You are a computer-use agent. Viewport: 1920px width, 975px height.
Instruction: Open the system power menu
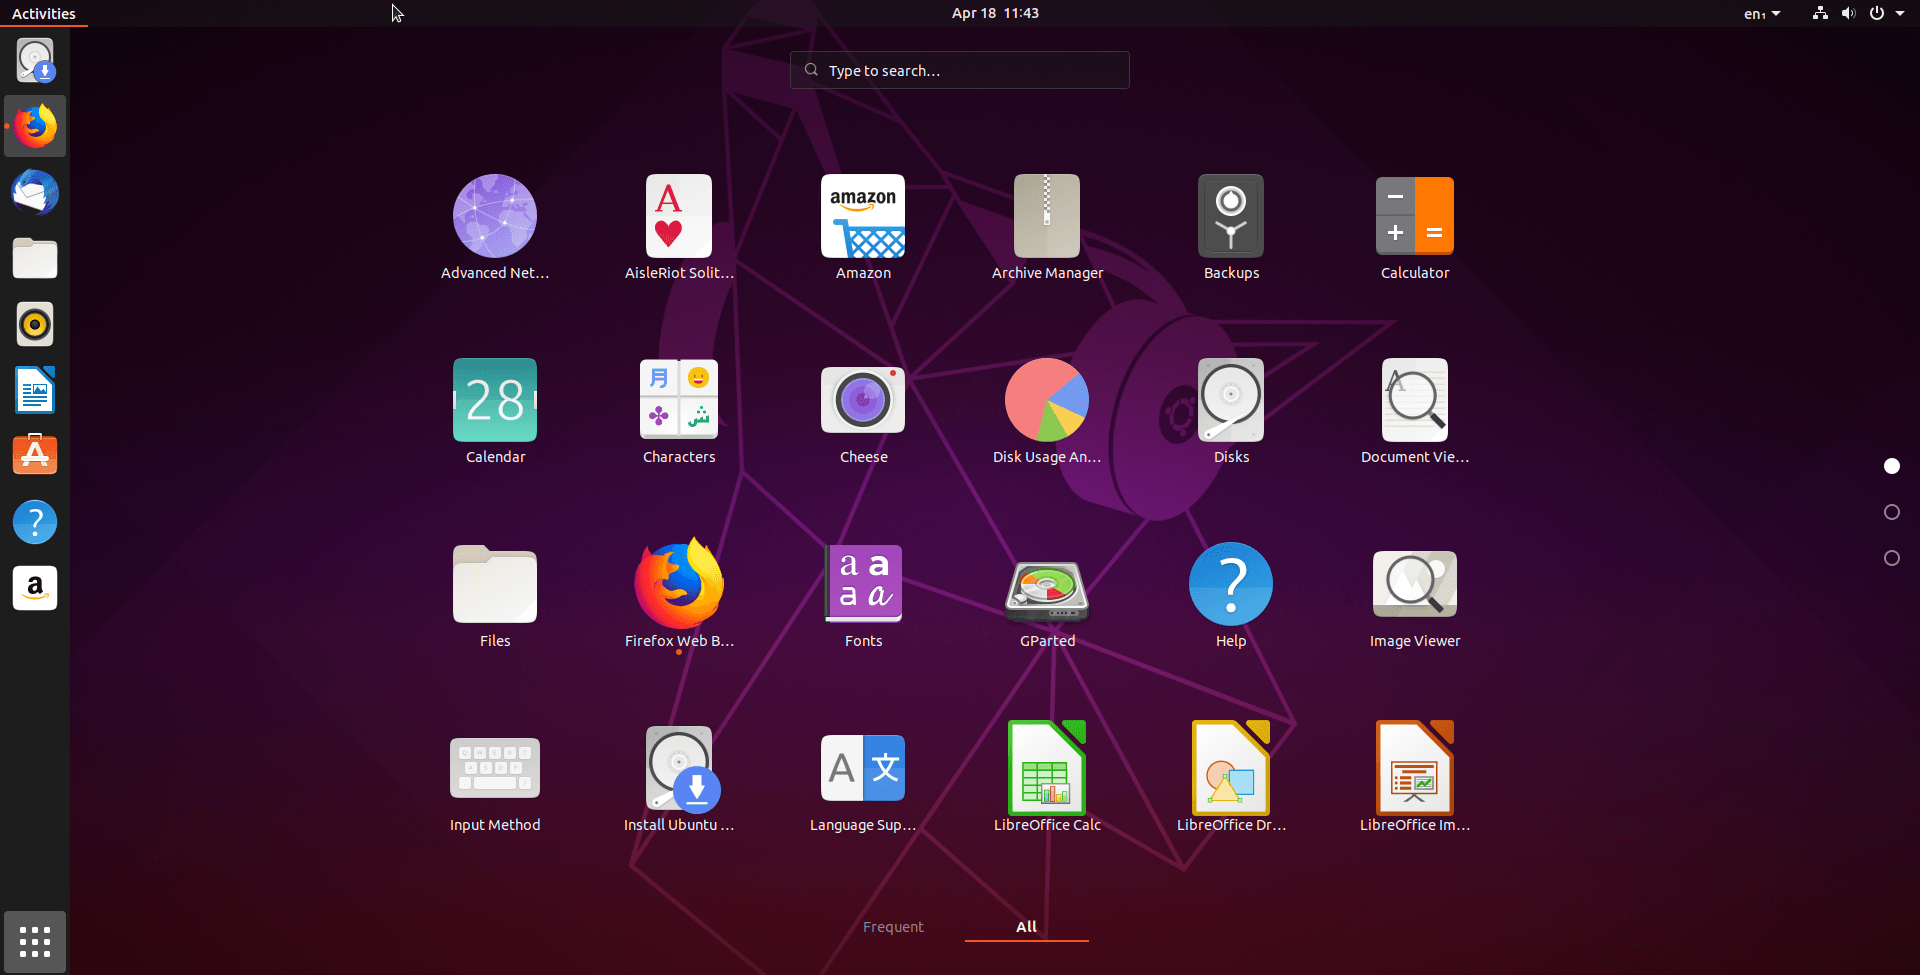tap(1886, 13)
